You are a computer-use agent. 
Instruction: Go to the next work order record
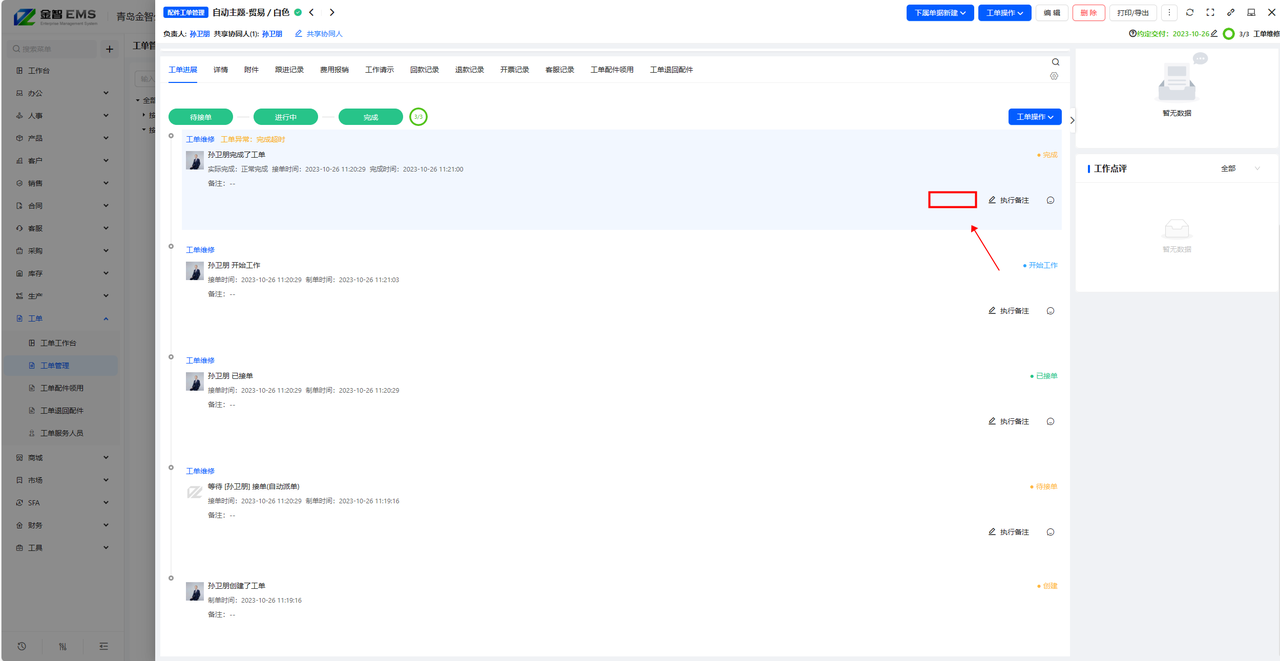point(332,12)
